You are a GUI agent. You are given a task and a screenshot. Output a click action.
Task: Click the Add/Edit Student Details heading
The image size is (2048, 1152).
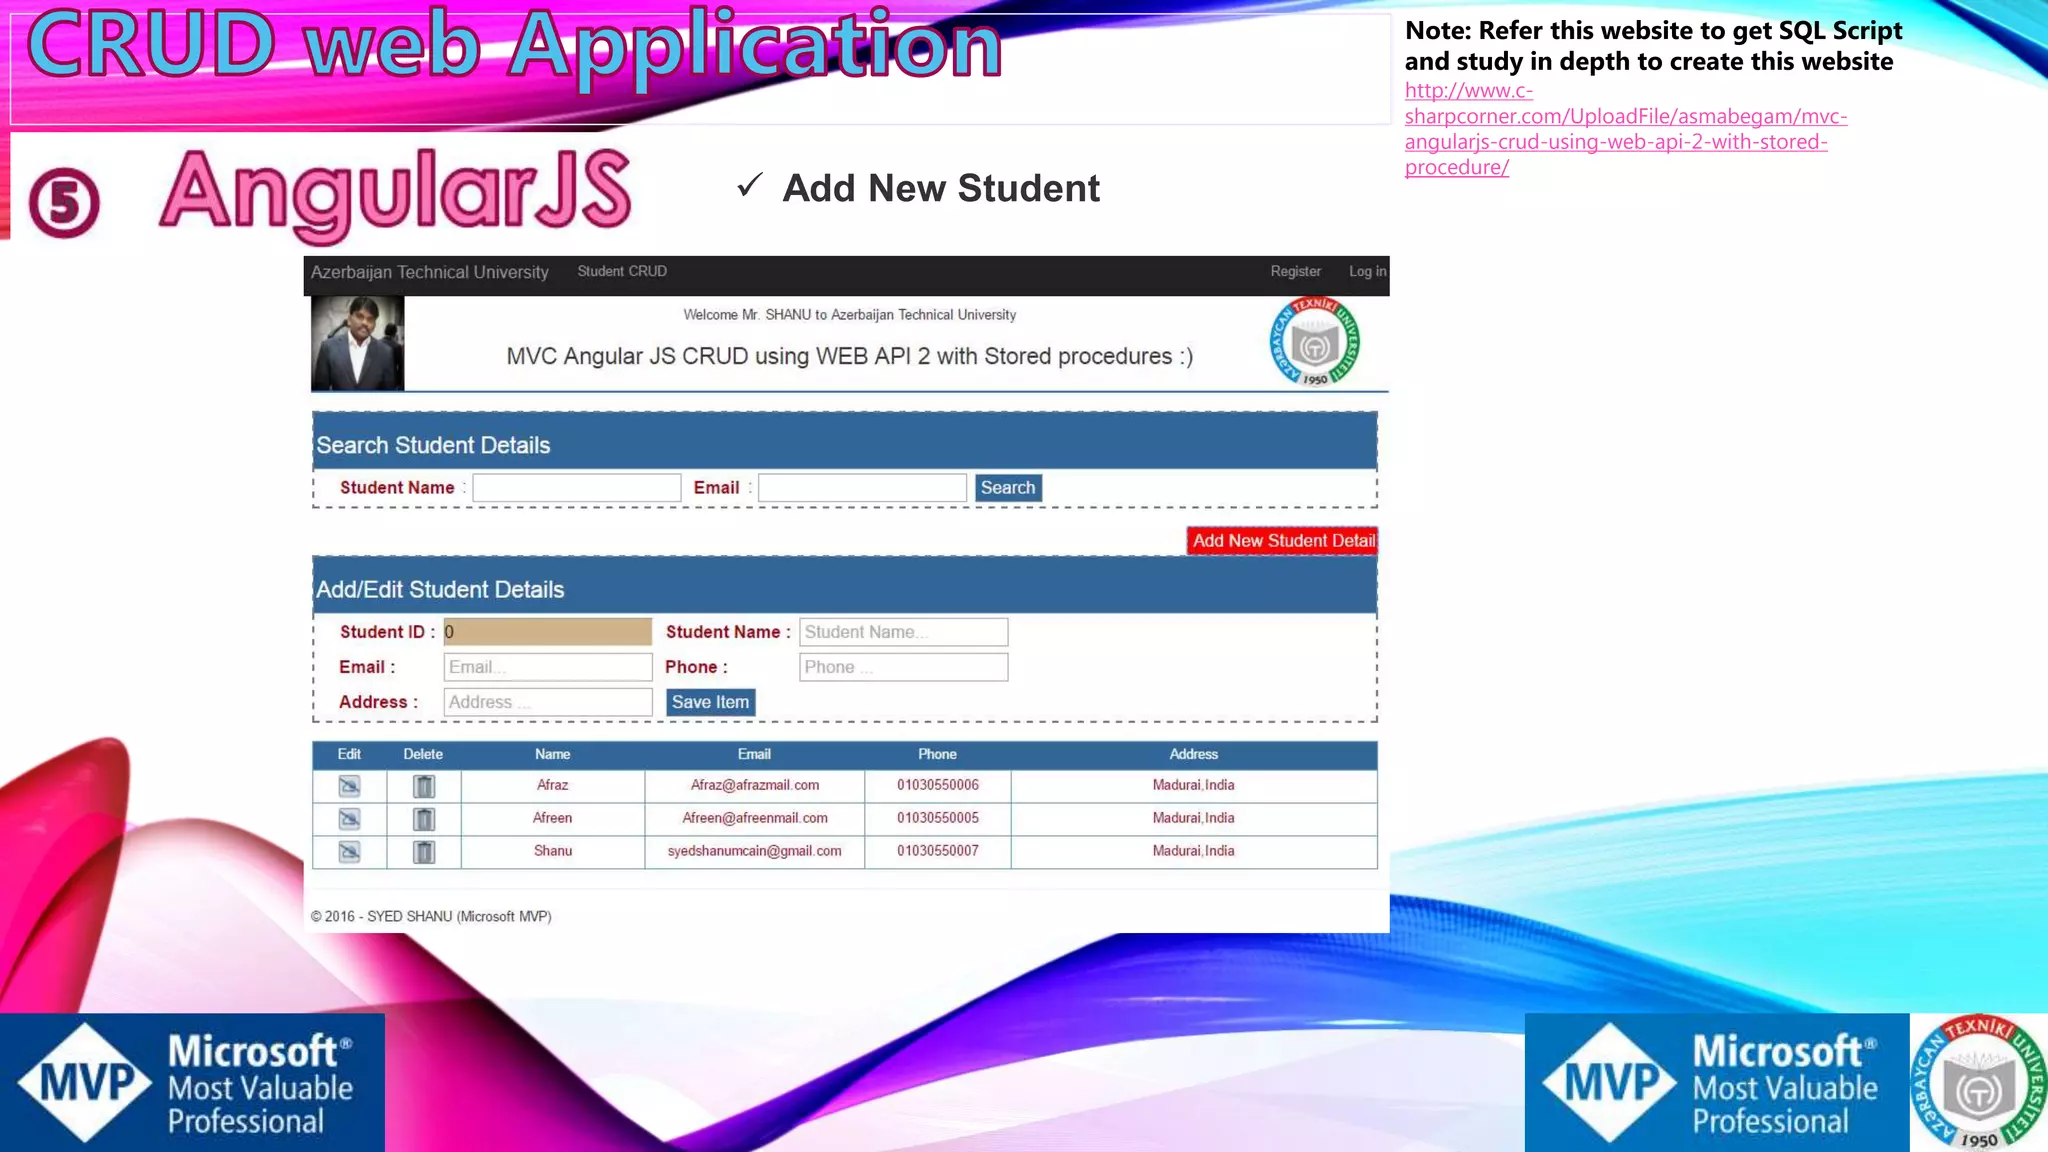coord(440,589)
